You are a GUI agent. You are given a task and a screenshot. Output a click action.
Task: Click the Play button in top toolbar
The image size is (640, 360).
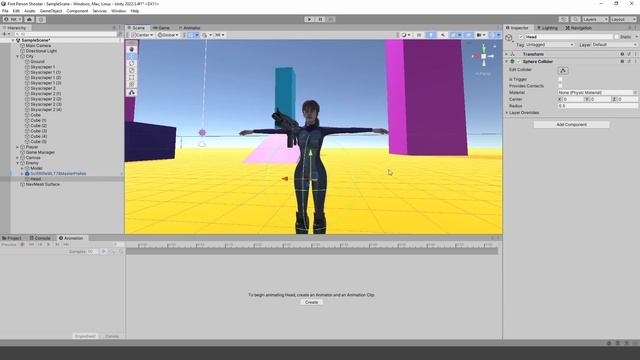[x=309, y=19]
